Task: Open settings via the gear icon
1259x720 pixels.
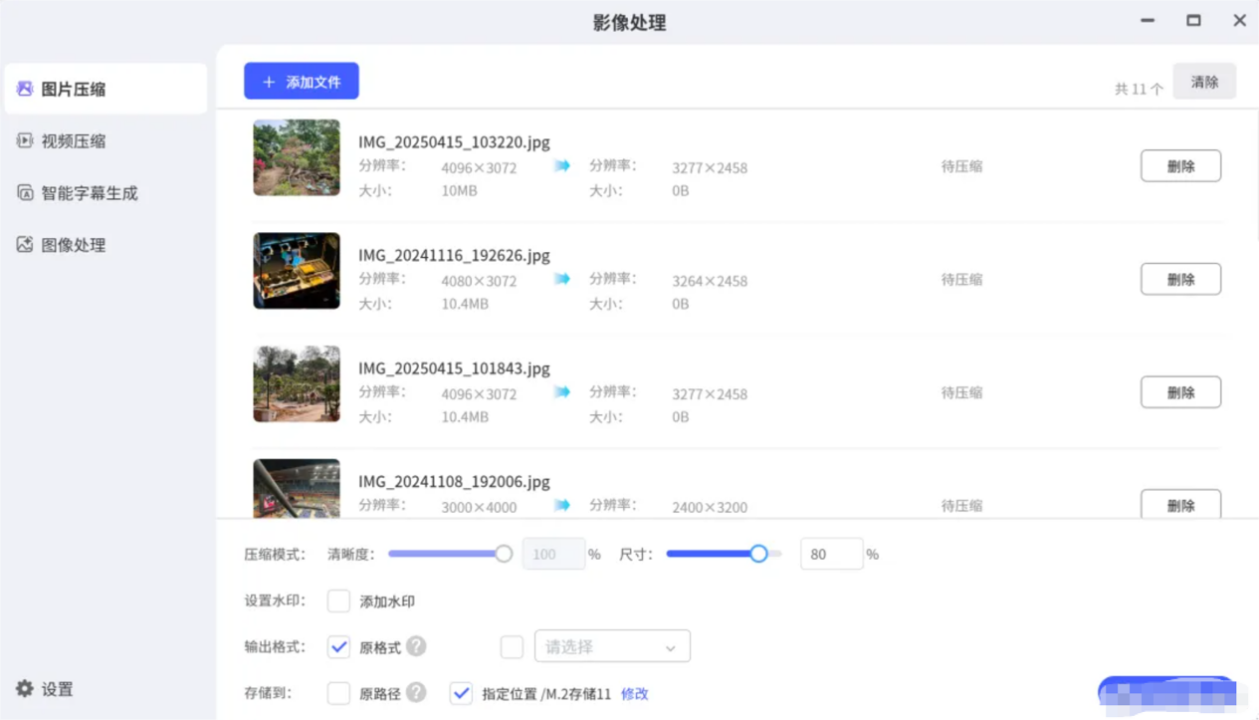Action: tap(25, 688)
